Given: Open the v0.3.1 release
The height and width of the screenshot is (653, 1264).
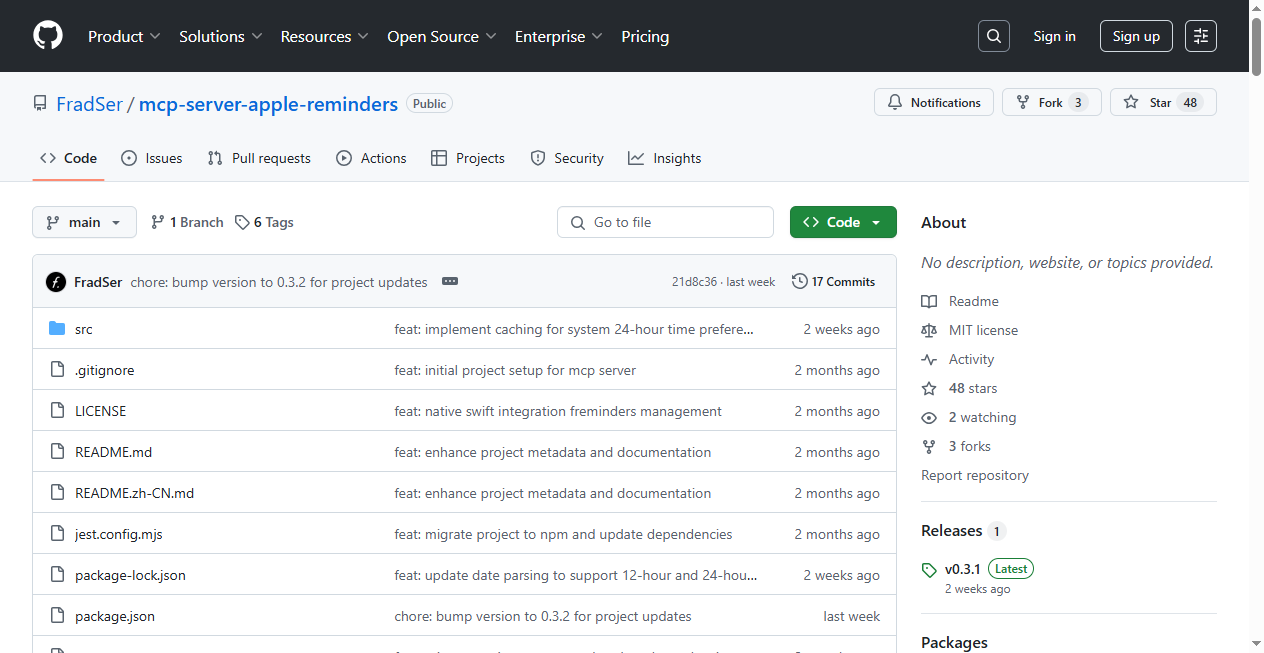Looking at the screenshot, I should tap(962, 569).
